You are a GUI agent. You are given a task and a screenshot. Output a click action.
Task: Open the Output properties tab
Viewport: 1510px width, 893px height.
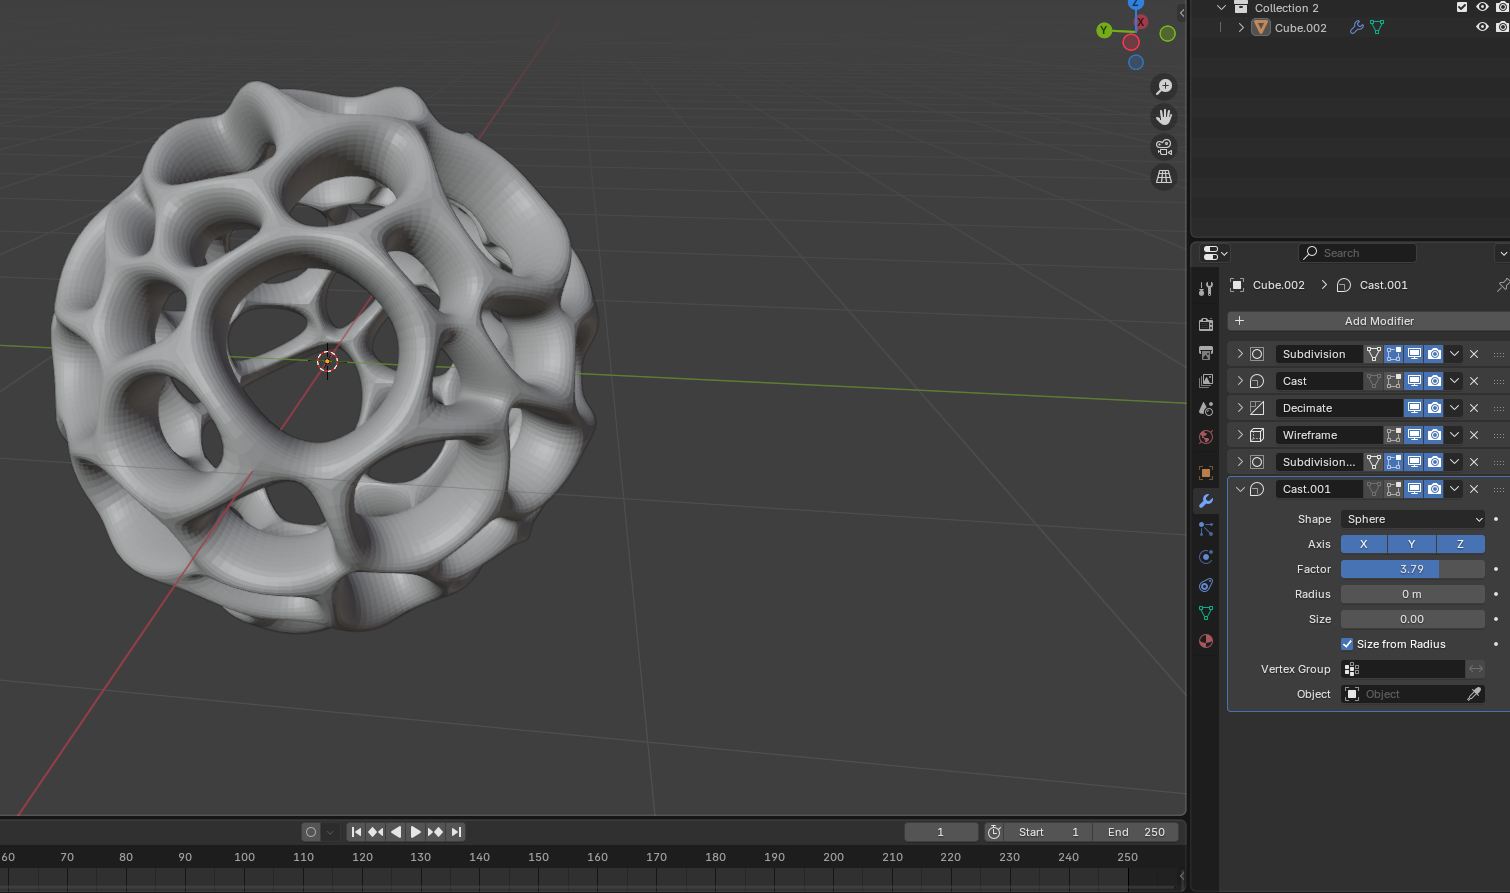click(1206, 353)
